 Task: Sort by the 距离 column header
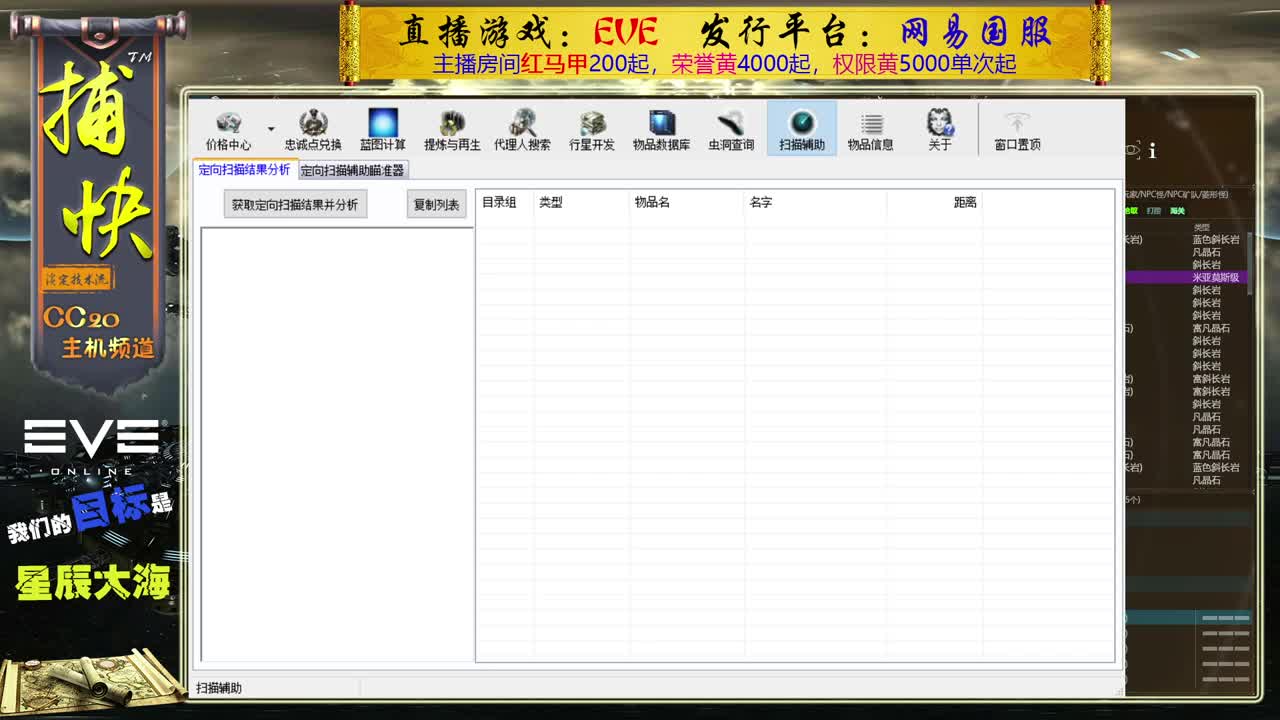point(934,202)
